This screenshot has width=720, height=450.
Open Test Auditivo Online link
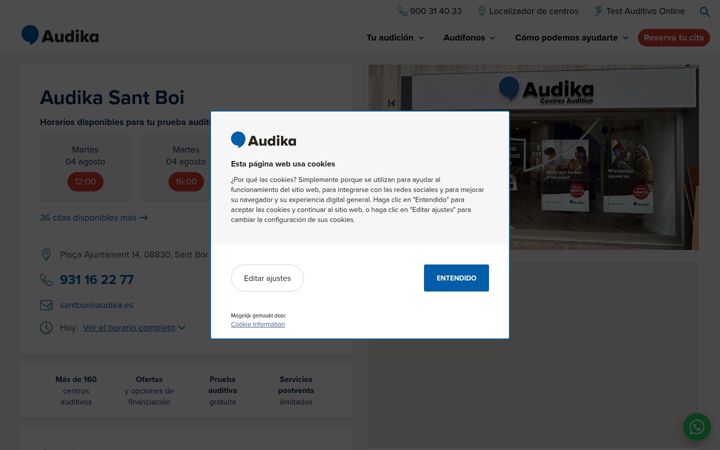coord(645,11)
